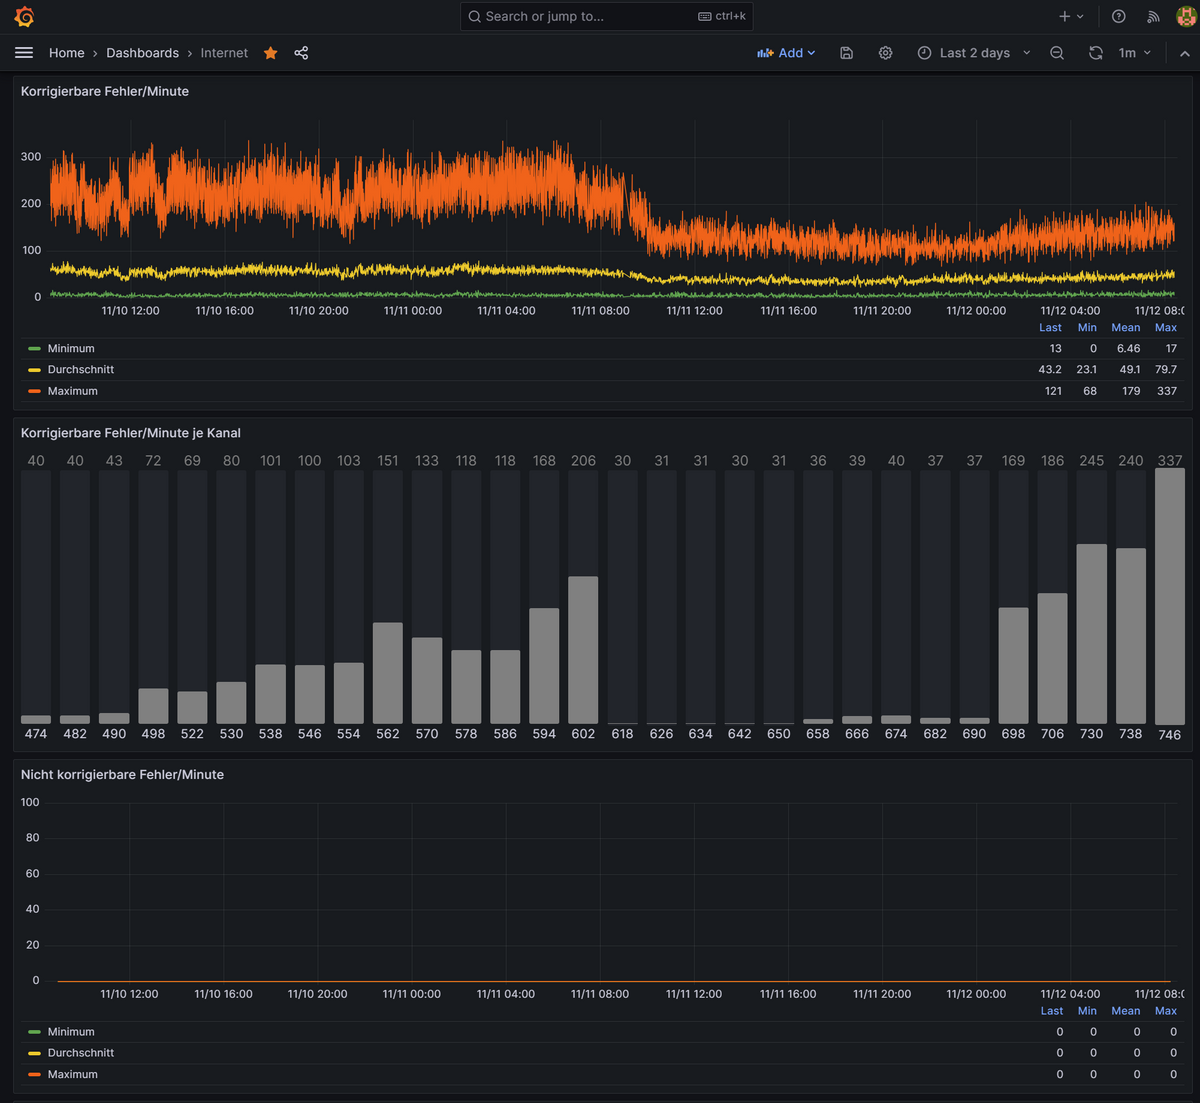This screenshot has height=1103, width=1200.
Task: Collapse top bar with the chevron up
Action: pos(1185,53)
